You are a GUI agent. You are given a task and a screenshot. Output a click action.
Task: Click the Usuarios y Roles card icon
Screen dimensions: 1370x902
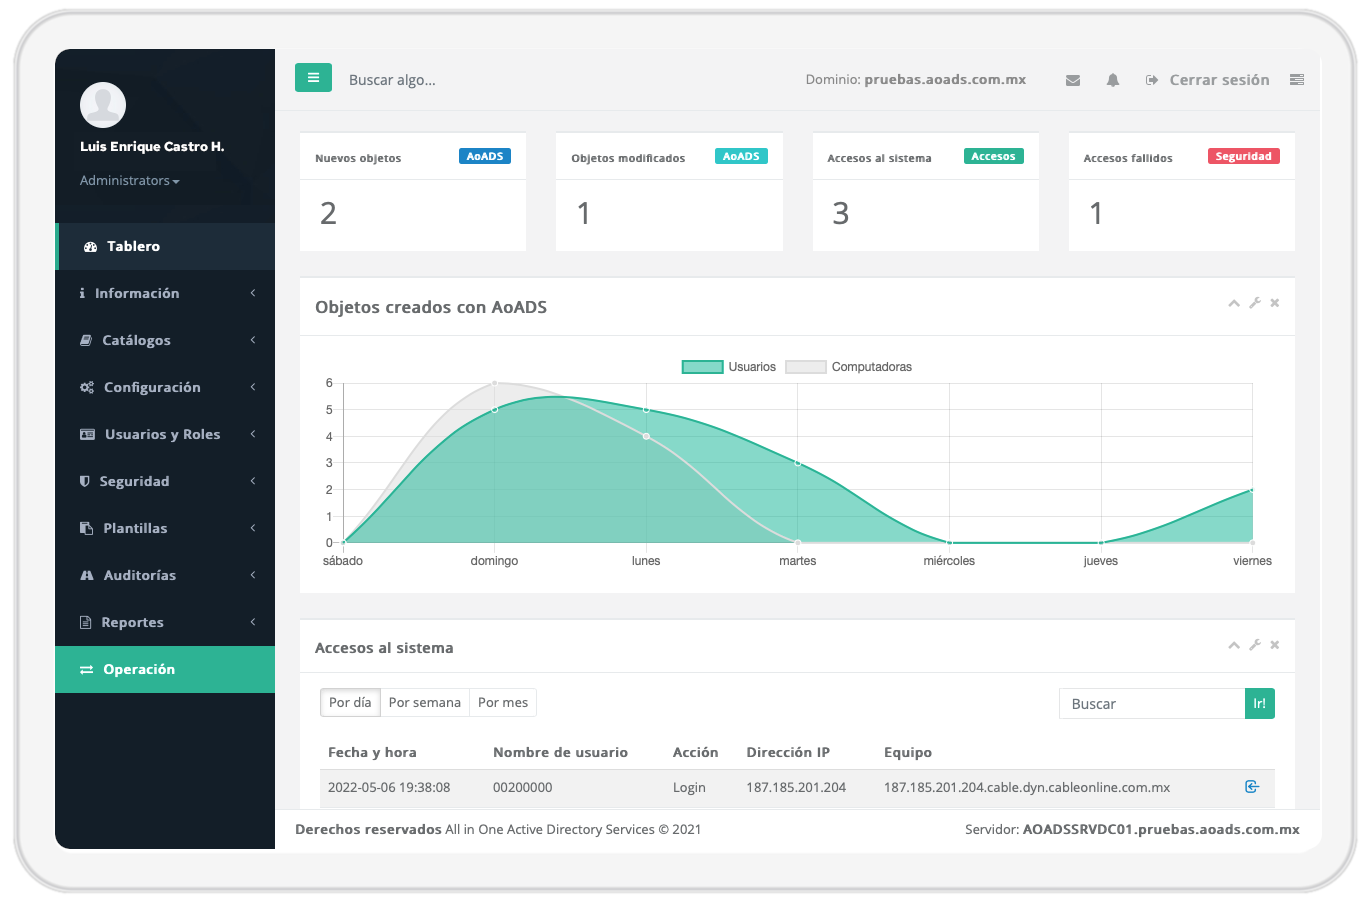tap(88, 435)
